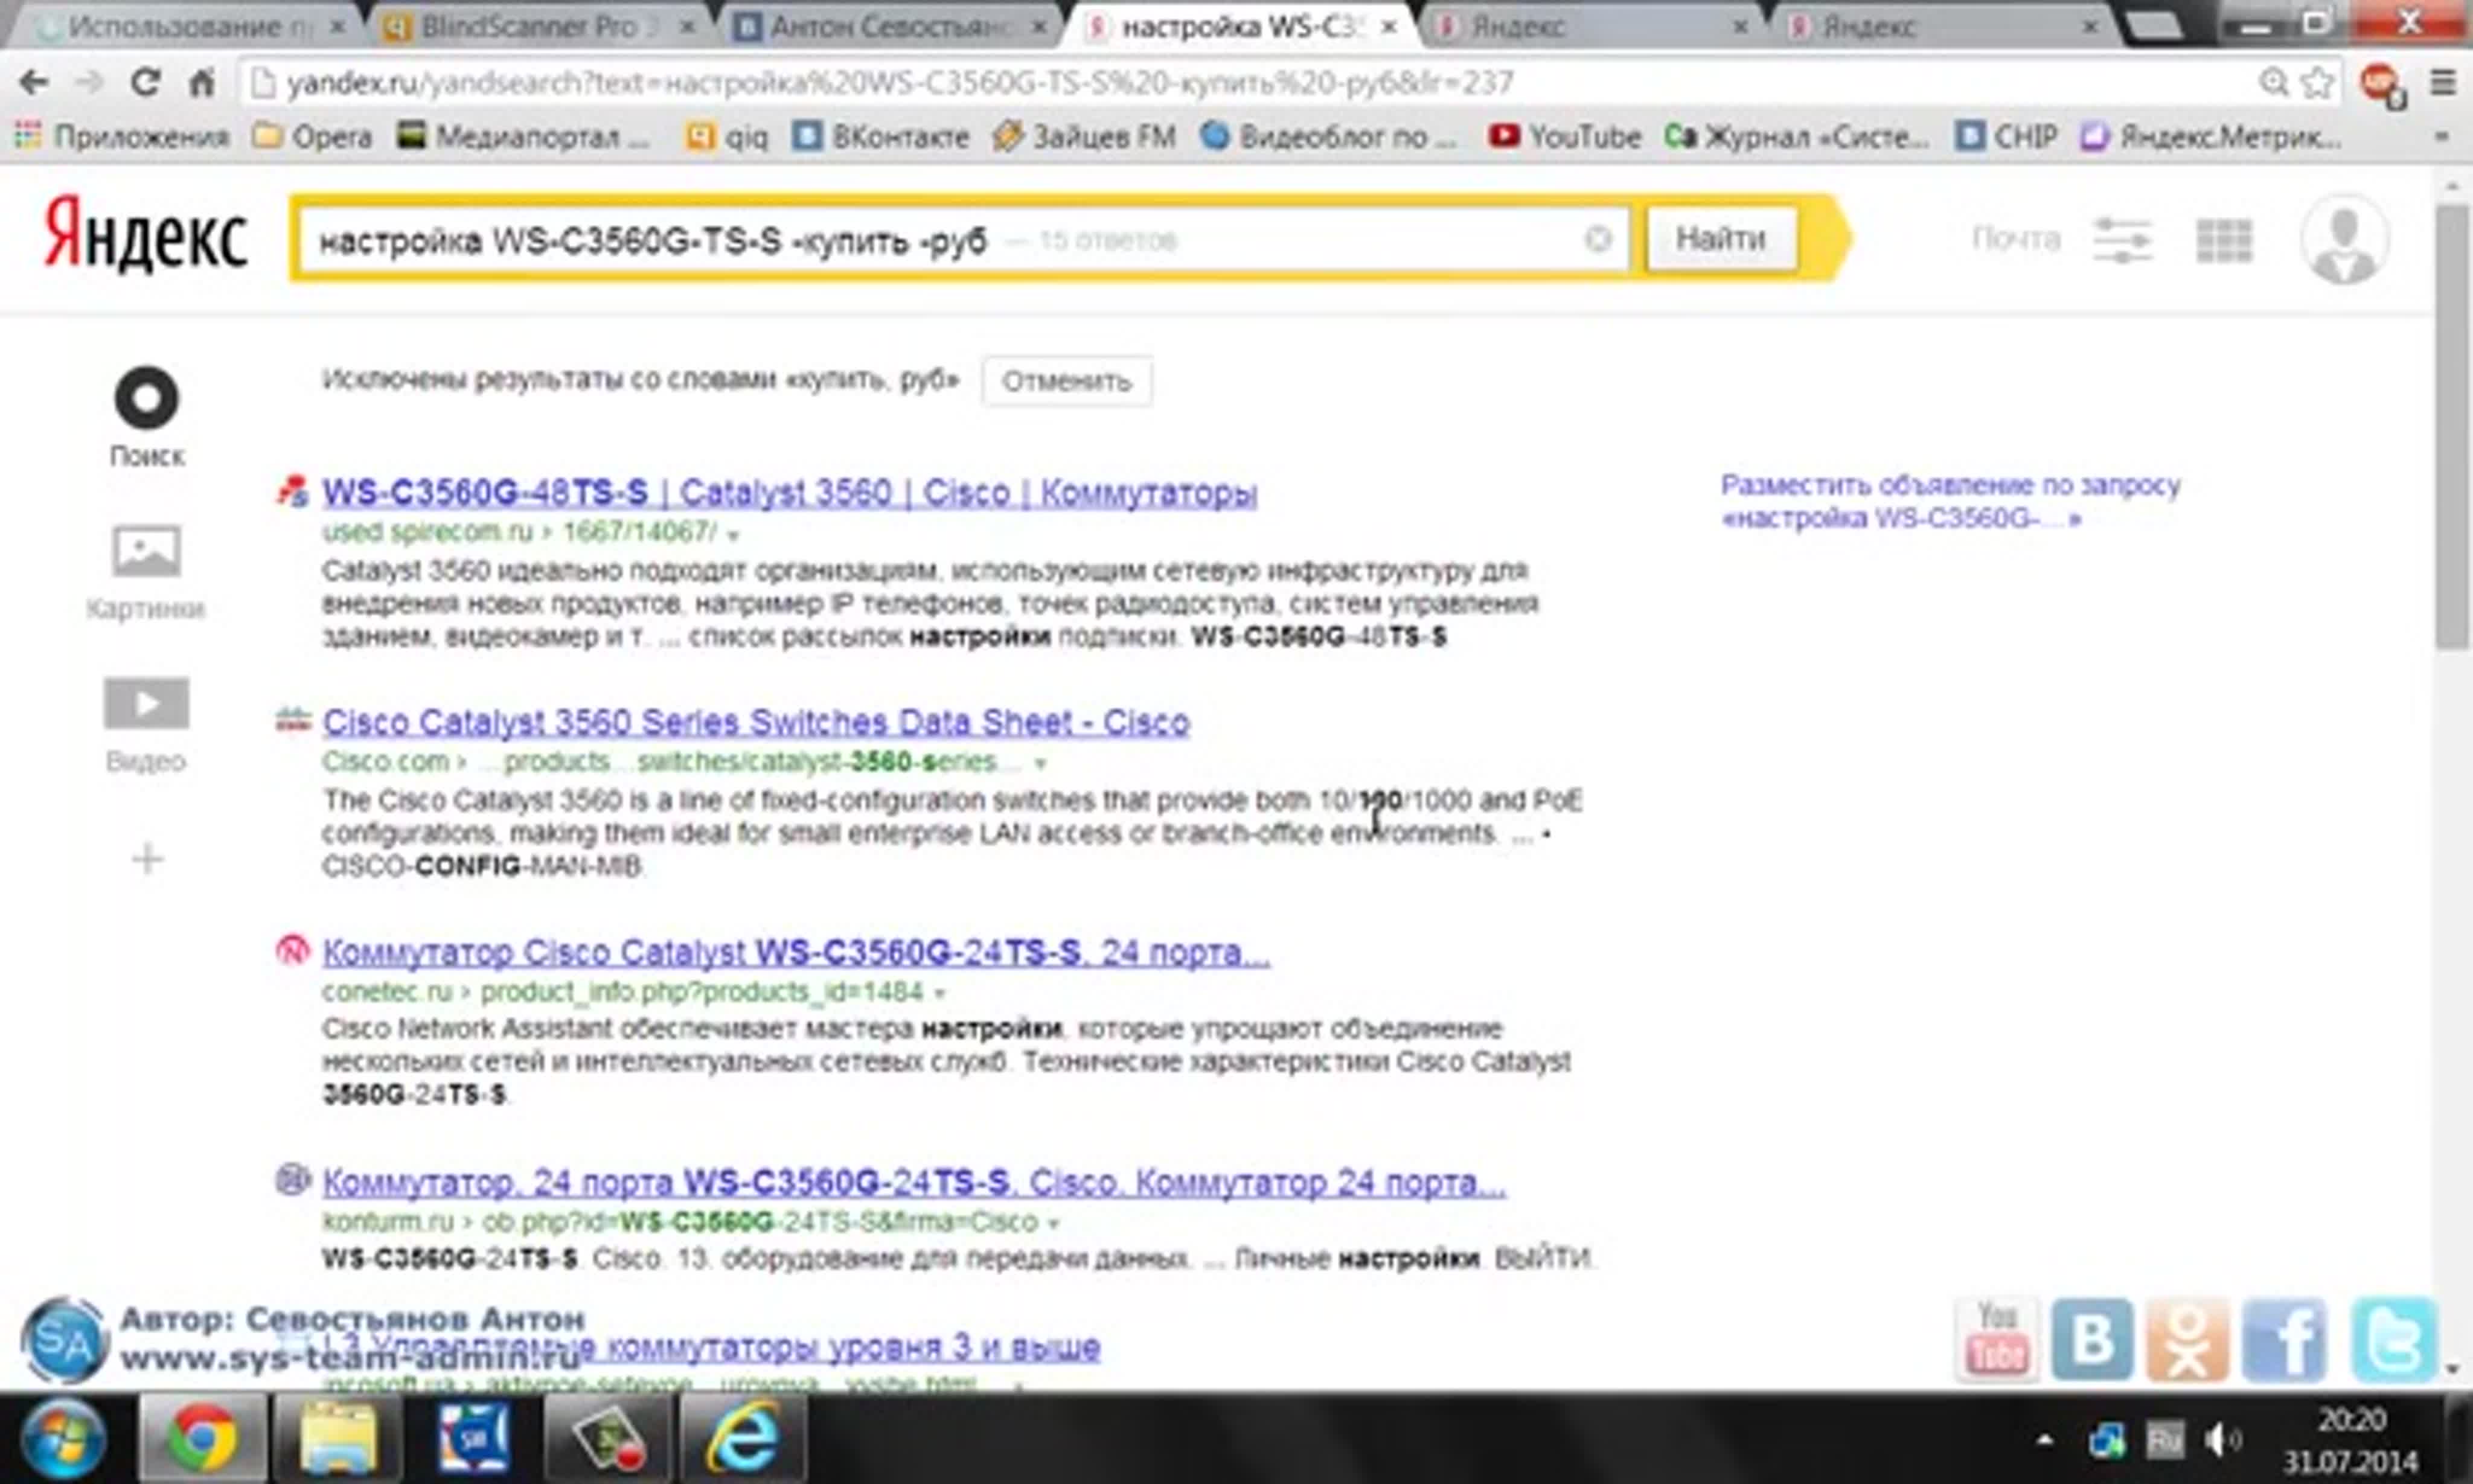Image resolution: width=2473 pixels, height=1484 pixels.
Task: Switch to the BlindScanner Pro tab
Action: point(540,27)
